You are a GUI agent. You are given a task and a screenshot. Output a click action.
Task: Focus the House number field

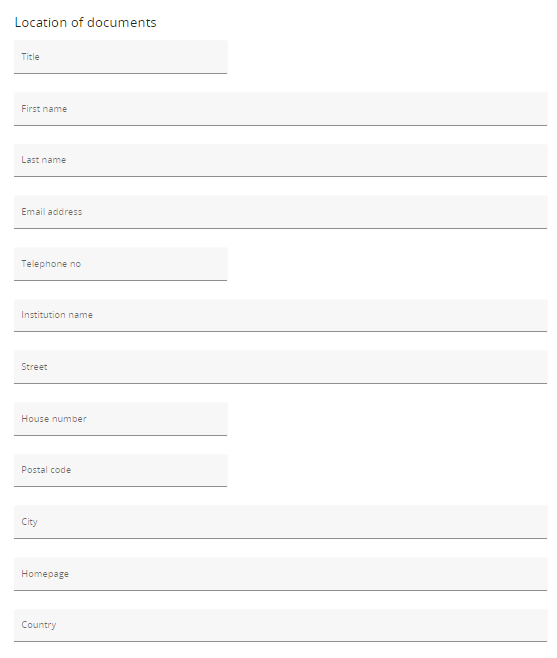(121, 419)
